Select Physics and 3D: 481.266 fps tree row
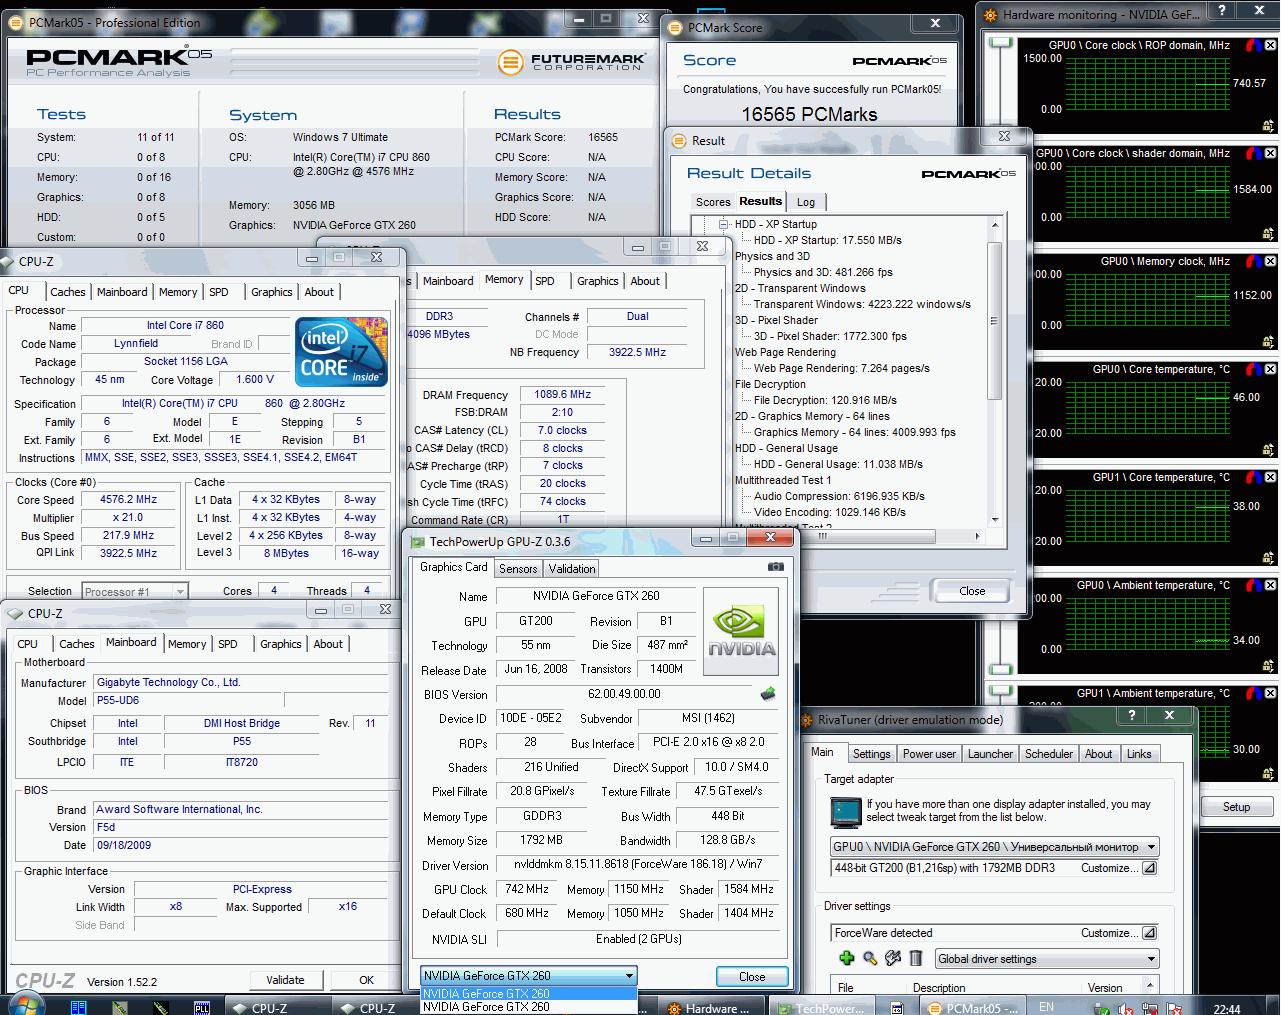Screen dimensions: 1281x1015 [823, 272]
